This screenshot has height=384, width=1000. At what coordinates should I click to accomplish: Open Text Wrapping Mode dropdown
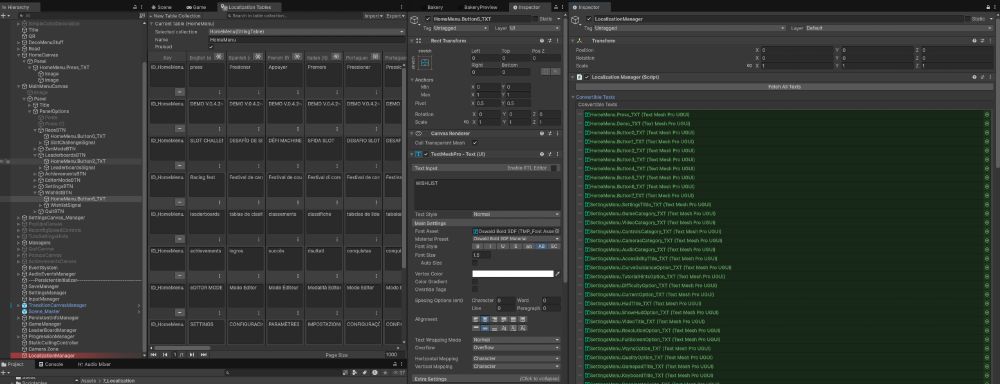(x=516, y=340)
